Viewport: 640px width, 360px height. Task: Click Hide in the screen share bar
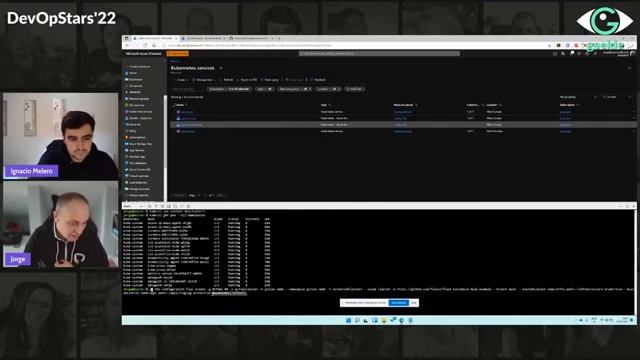pos(413,303)
